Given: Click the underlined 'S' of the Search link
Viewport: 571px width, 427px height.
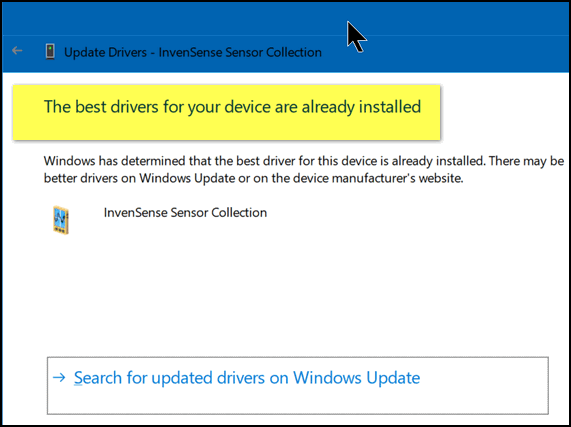Looking at the screenshot, I should 78,378.
